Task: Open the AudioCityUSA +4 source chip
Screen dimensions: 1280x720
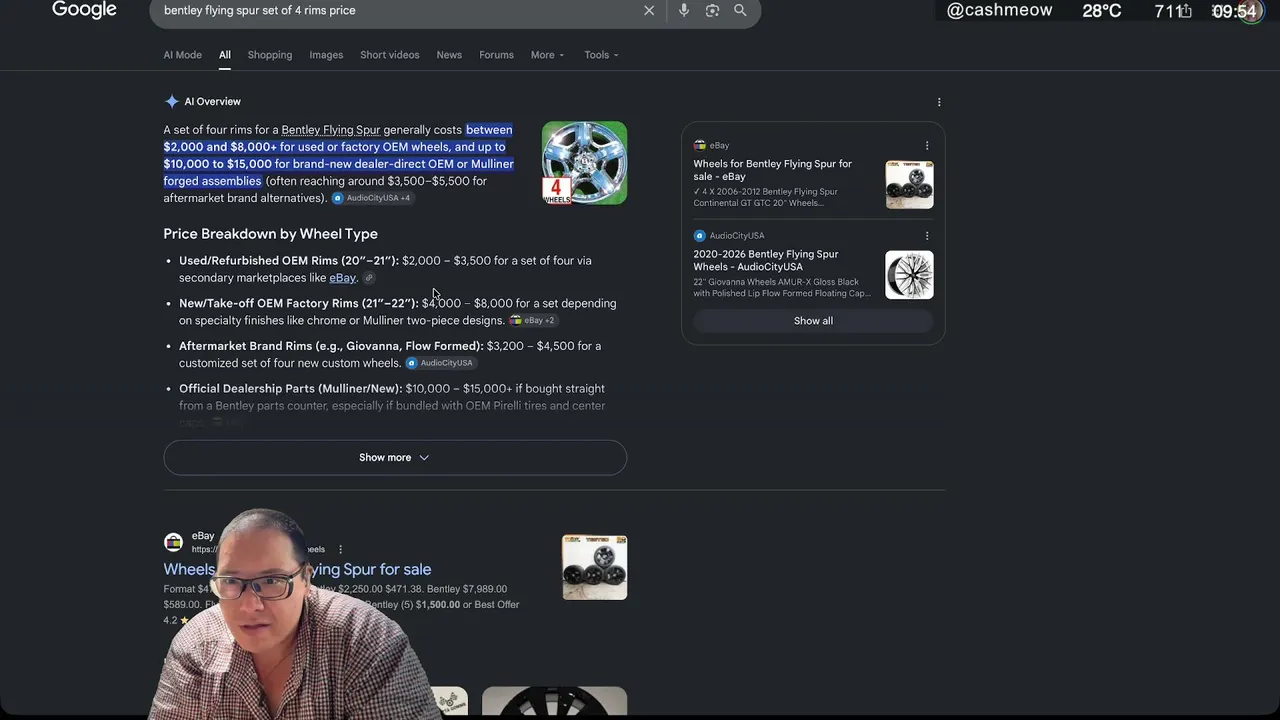Action: click(x=371, y=198)
